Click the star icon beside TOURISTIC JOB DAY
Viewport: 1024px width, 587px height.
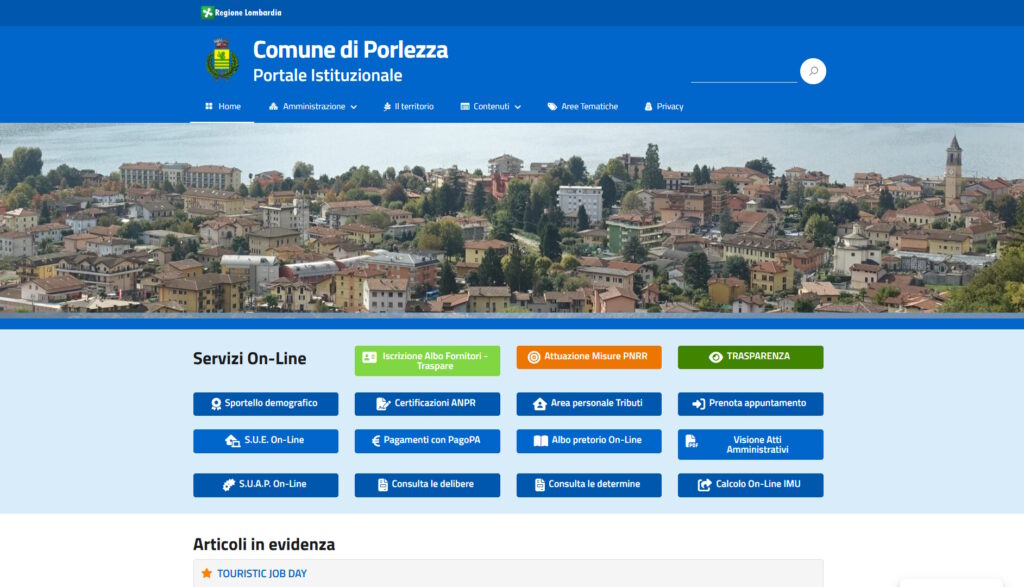click(x=206, y=573)
